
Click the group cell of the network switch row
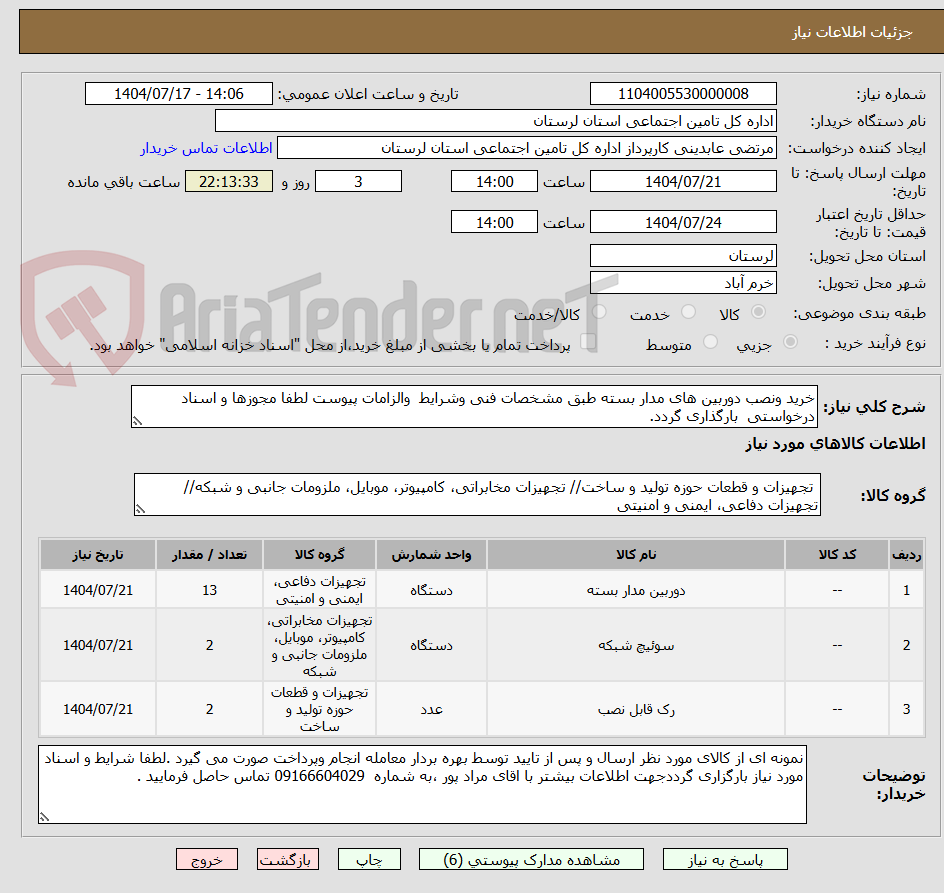[x=319, y=646]
